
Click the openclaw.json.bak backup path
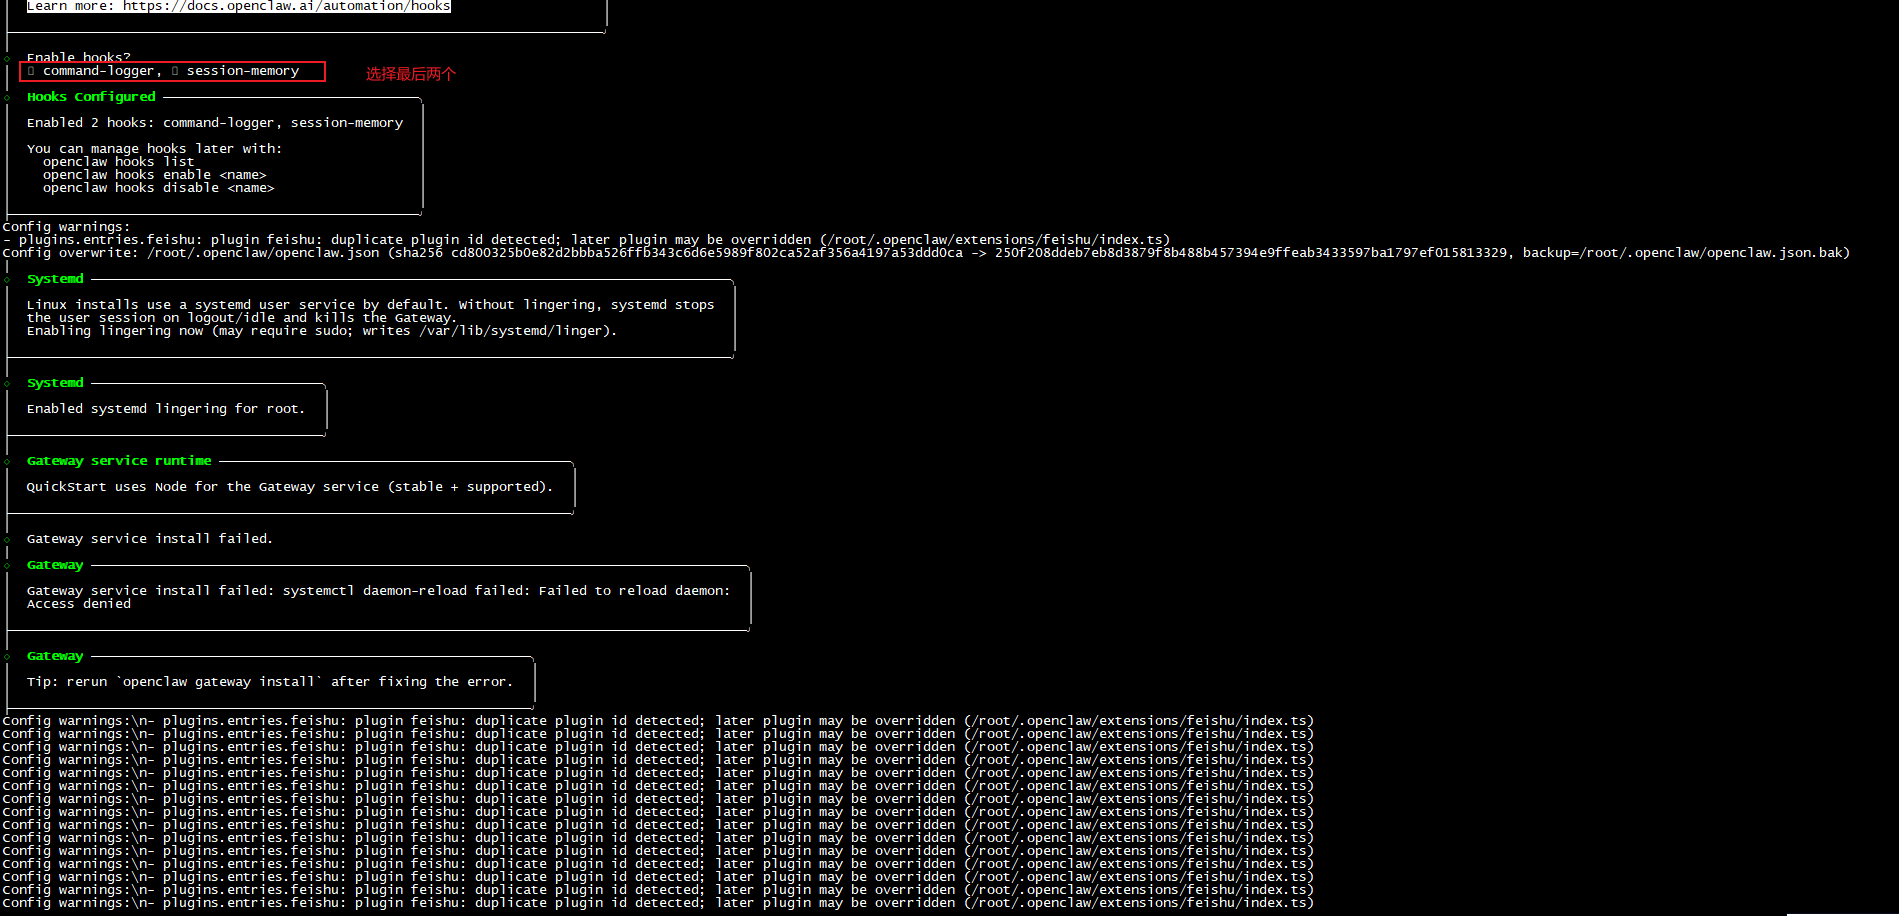(1713, 253)
